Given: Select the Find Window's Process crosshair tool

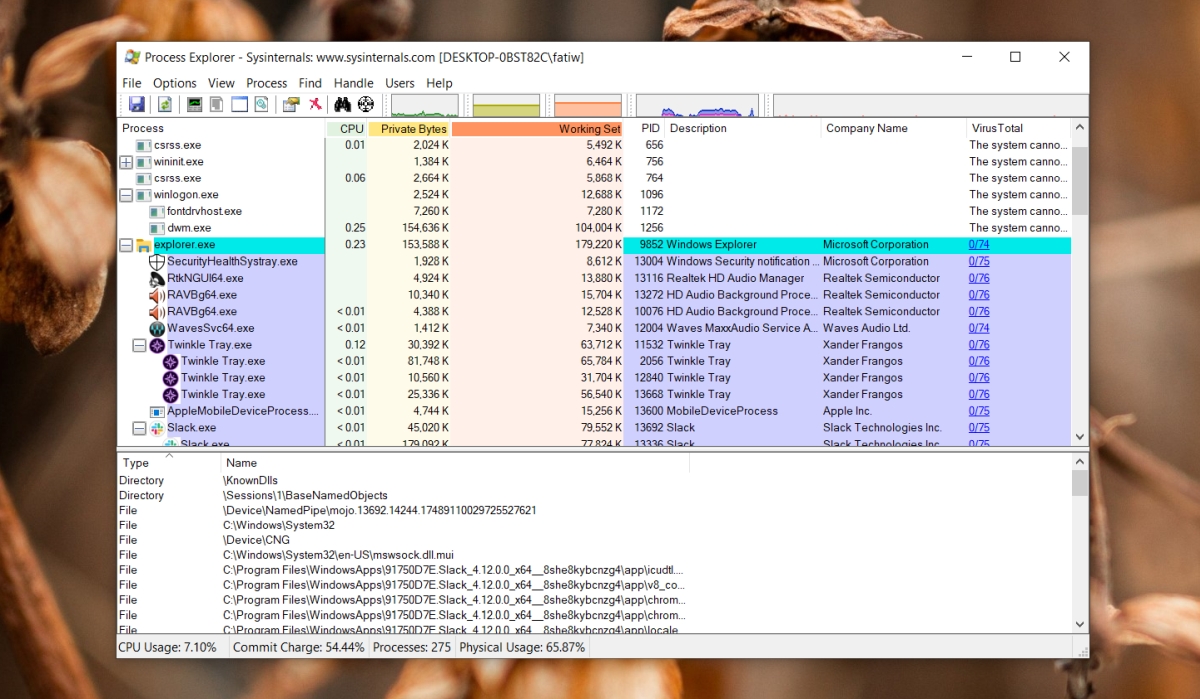Looking at the screenshot, I should point(365,104).
